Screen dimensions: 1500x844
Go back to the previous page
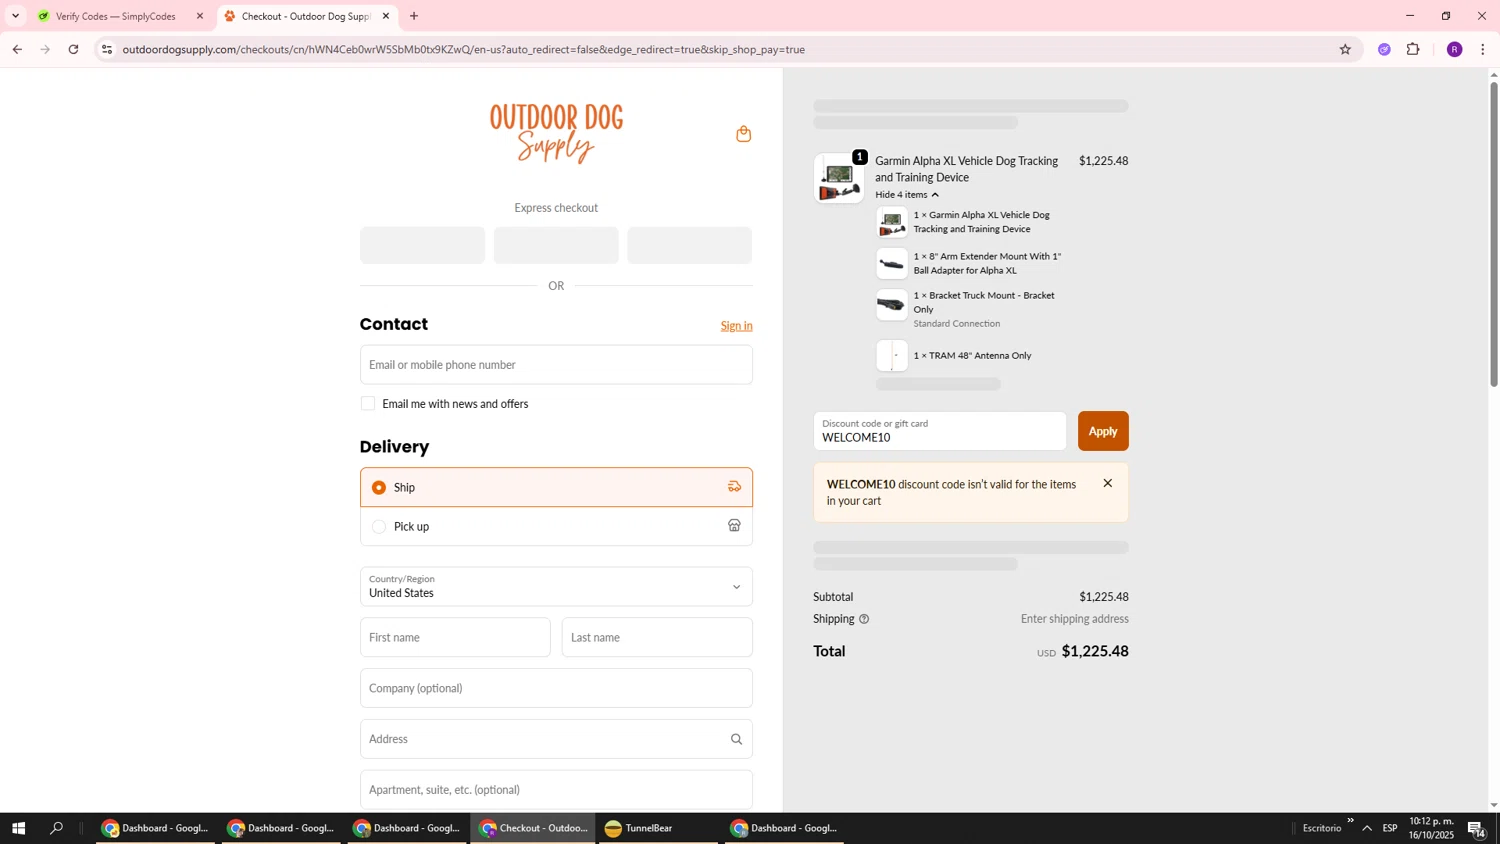(17, 49)
